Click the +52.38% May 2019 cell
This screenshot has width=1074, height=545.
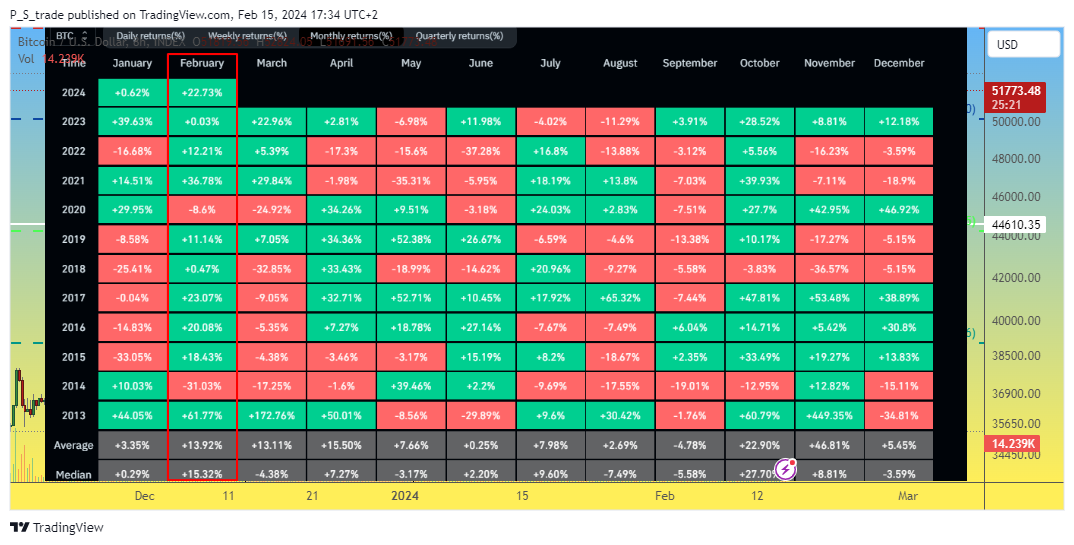(411, 240)
